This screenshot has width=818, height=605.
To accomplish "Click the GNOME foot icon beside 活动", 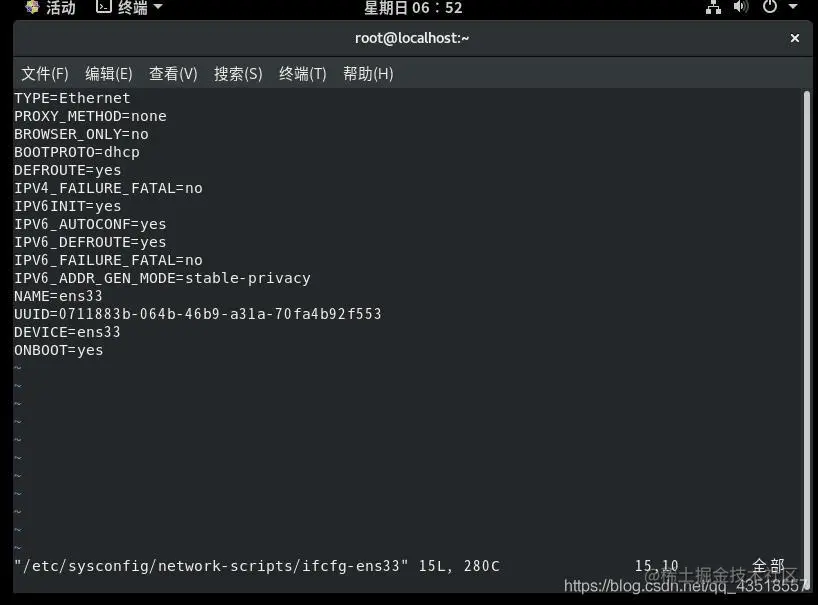I will [x=32, y=7].
